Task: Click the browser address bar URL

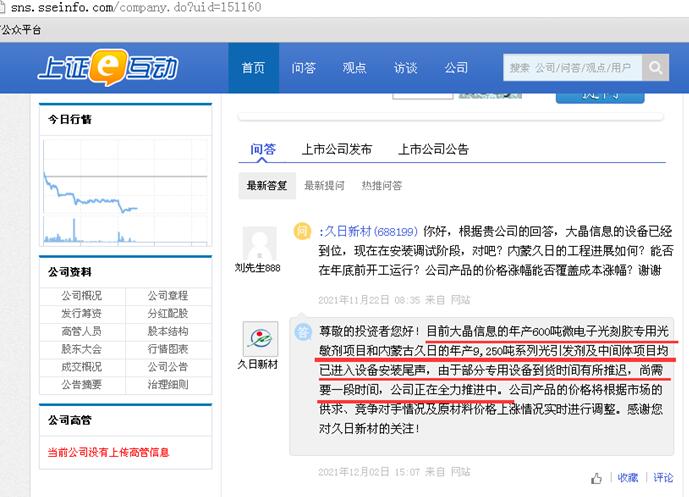Action: (136, 7)
